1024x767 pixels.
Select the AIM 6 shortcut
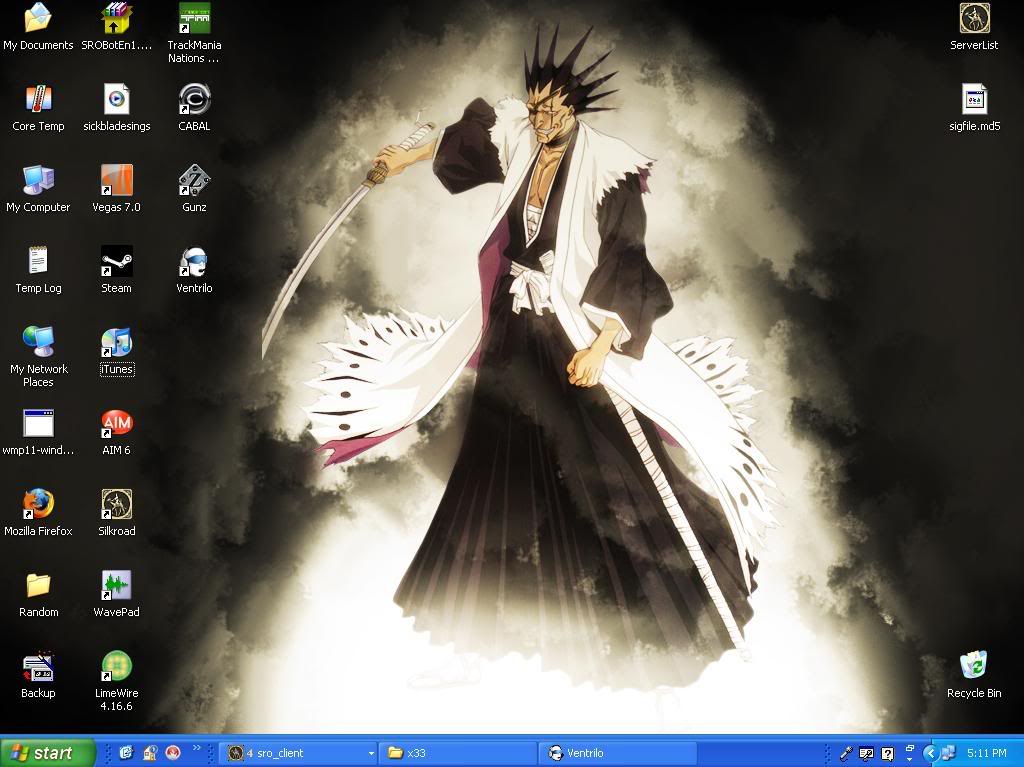tap(116, 432)
